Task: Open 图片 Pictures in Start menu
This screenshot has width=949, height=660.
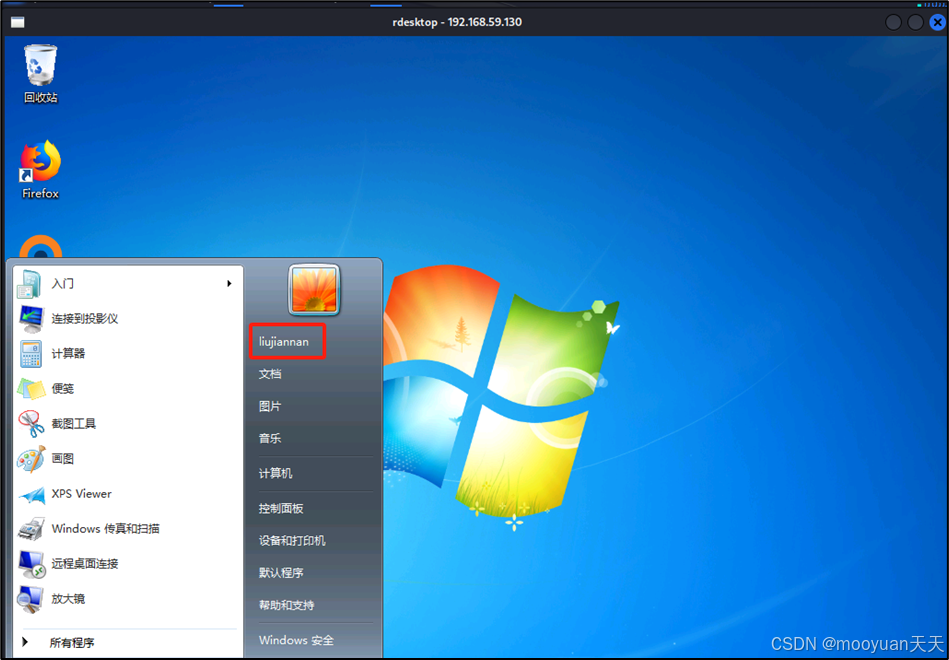Action: tap(270, 406)
